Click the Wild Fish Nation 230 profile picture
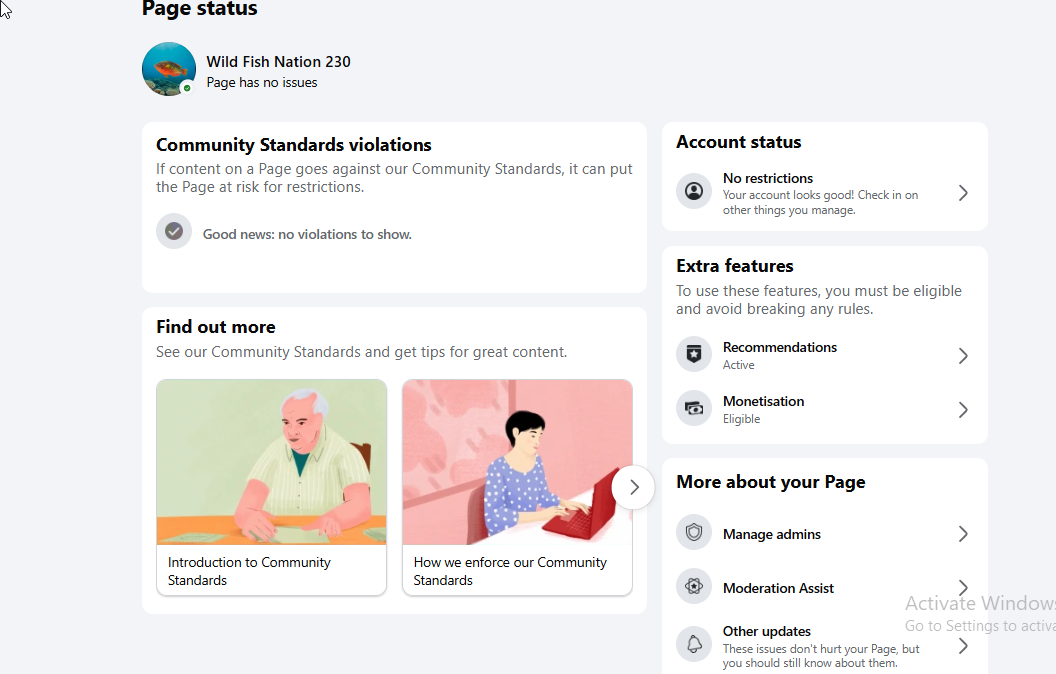Image resolution: width=1056 pixels, height=674 pixels. [168, 69]
